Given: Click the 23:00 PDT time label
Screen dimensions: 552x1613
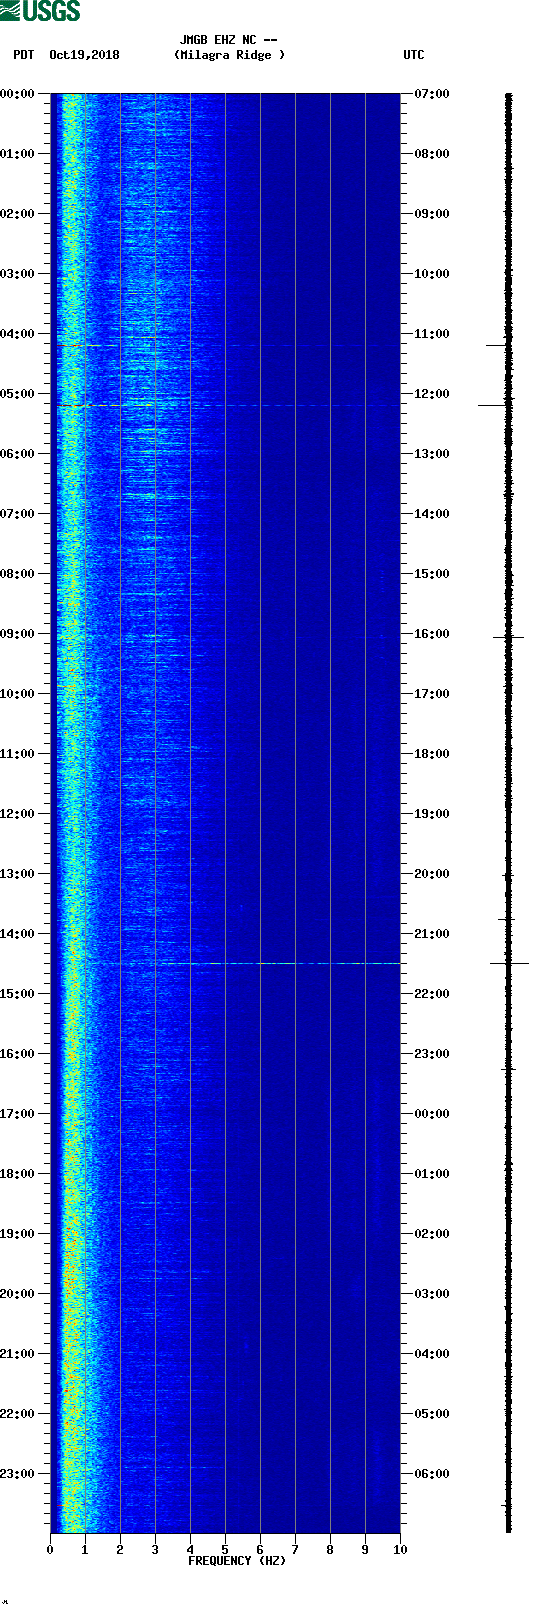Looking at the screenshot, I should (17, 1474).
